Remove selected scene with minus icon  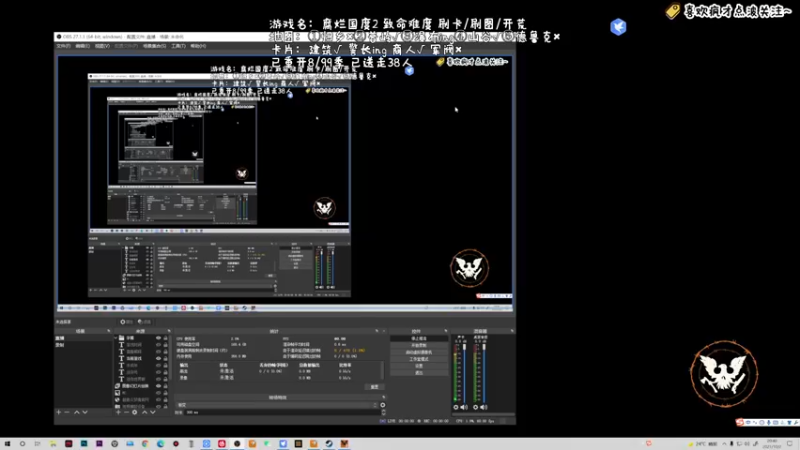click(67, 412)
